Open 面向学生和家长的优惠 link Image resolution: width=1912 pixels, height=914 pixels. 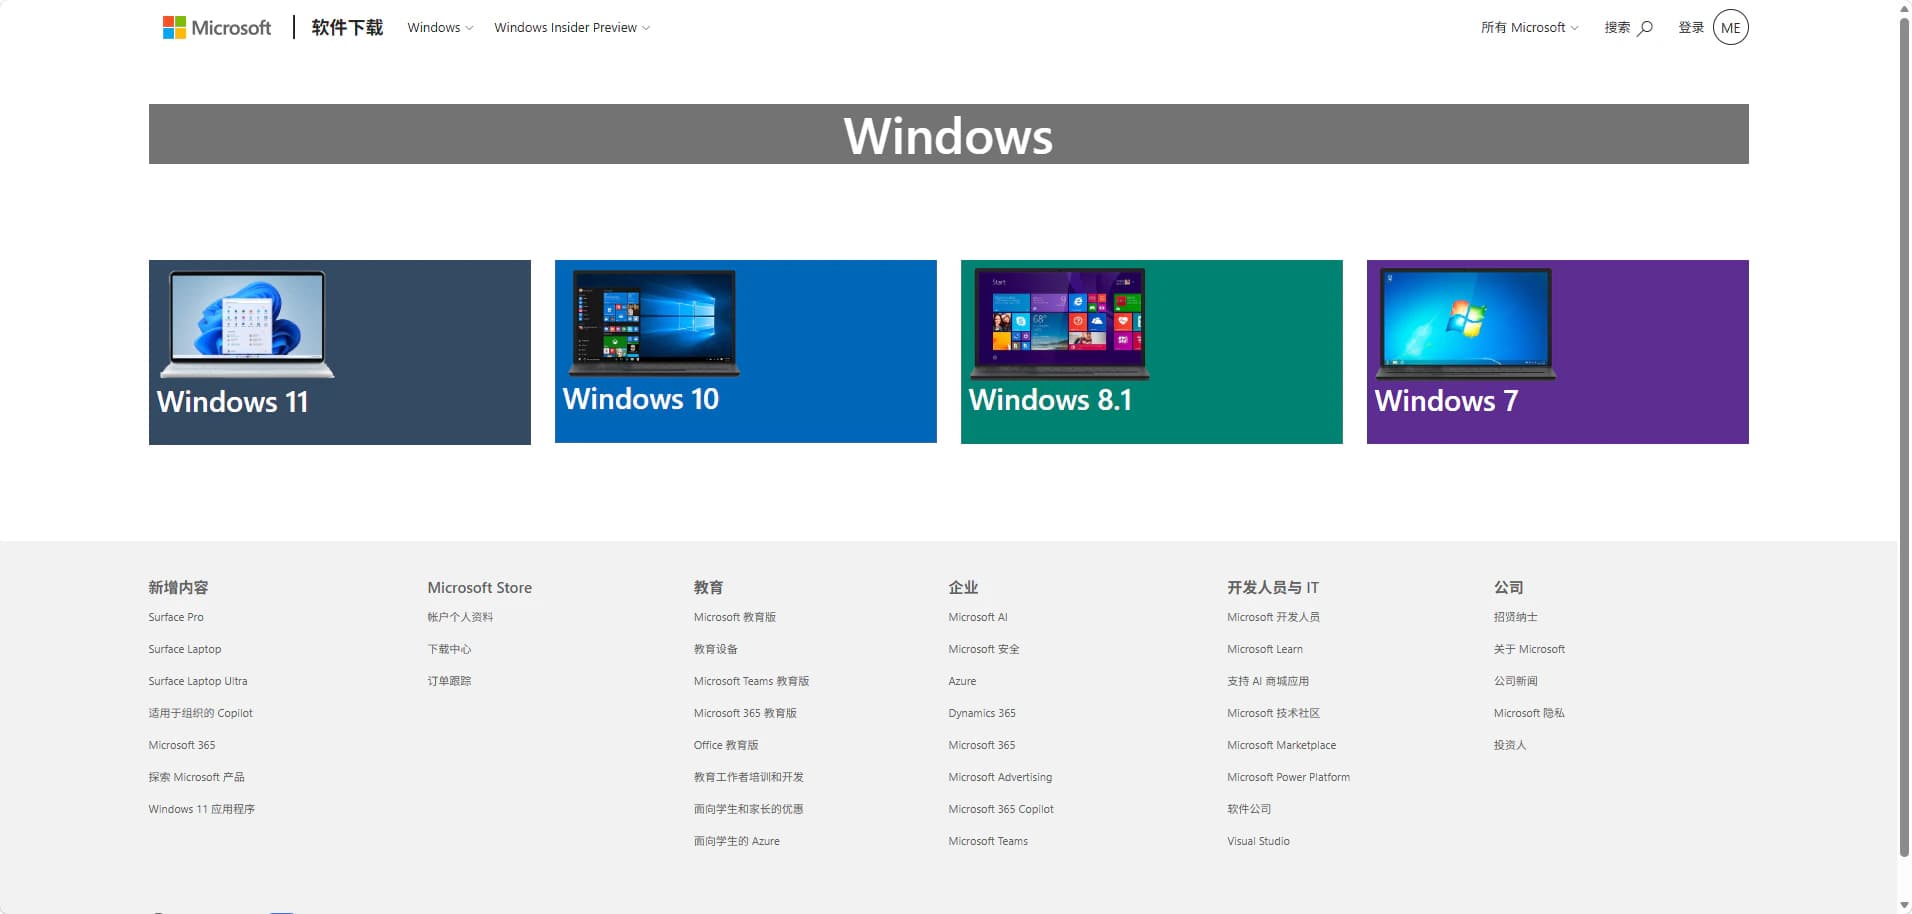coord(749,809)
